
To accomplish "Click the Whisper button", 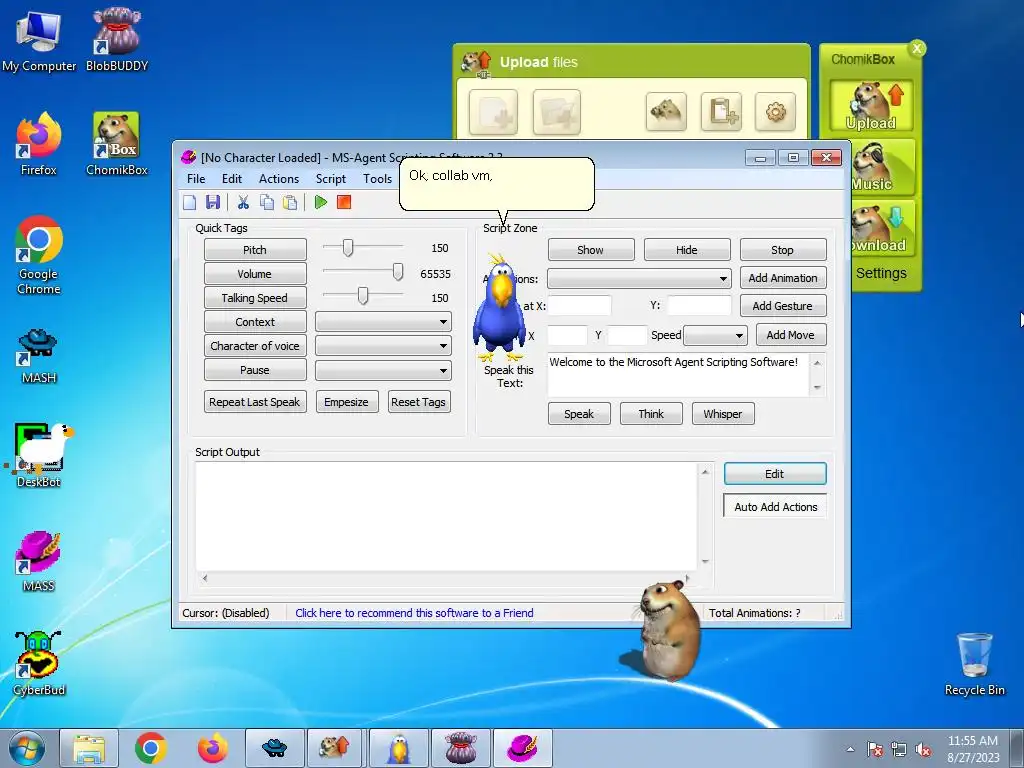I will pos(723,413).
